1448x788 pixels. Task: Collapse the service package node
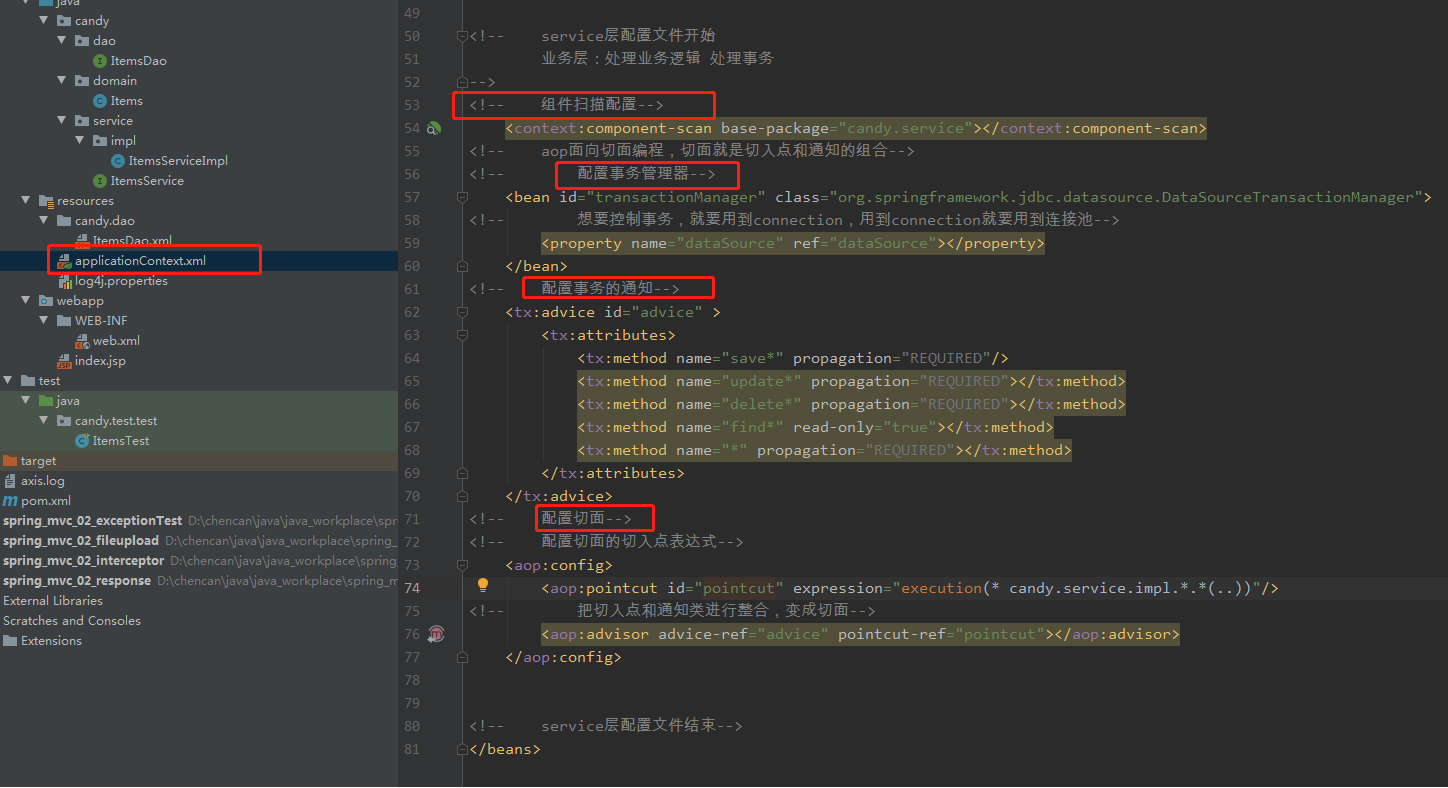point(61,121)
